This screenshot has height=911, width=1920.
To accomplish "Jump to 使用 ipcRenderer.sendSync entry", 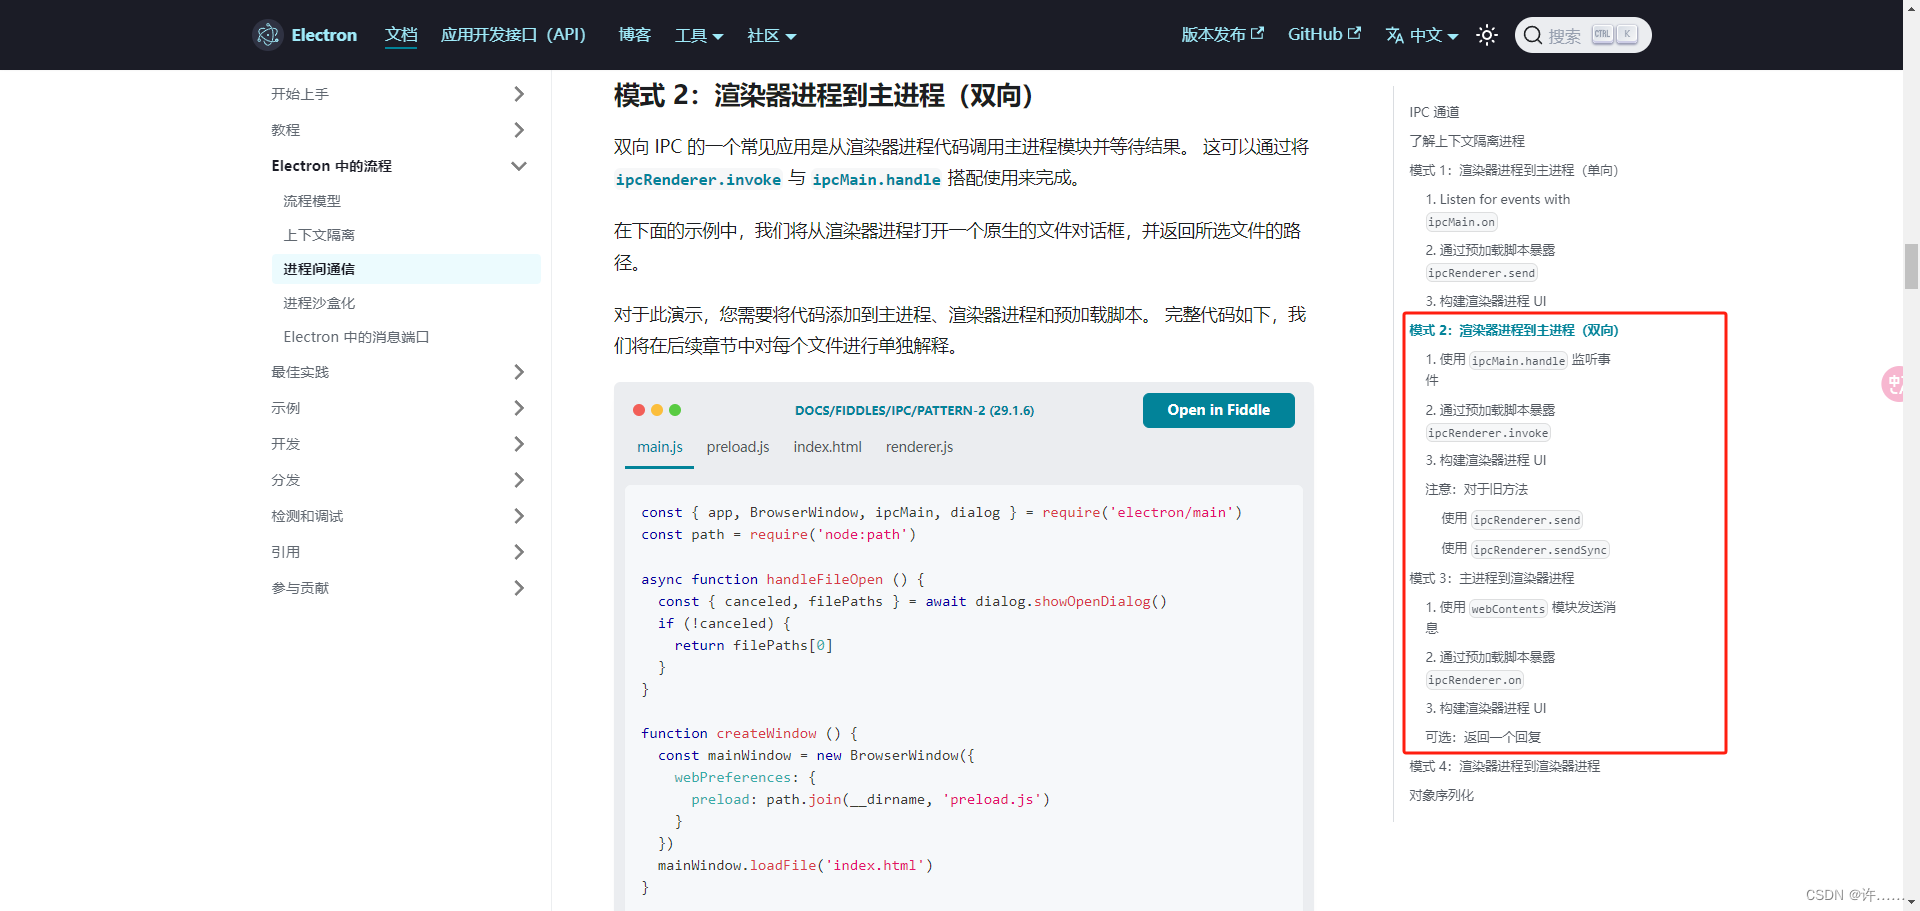I will point(1525,549).
